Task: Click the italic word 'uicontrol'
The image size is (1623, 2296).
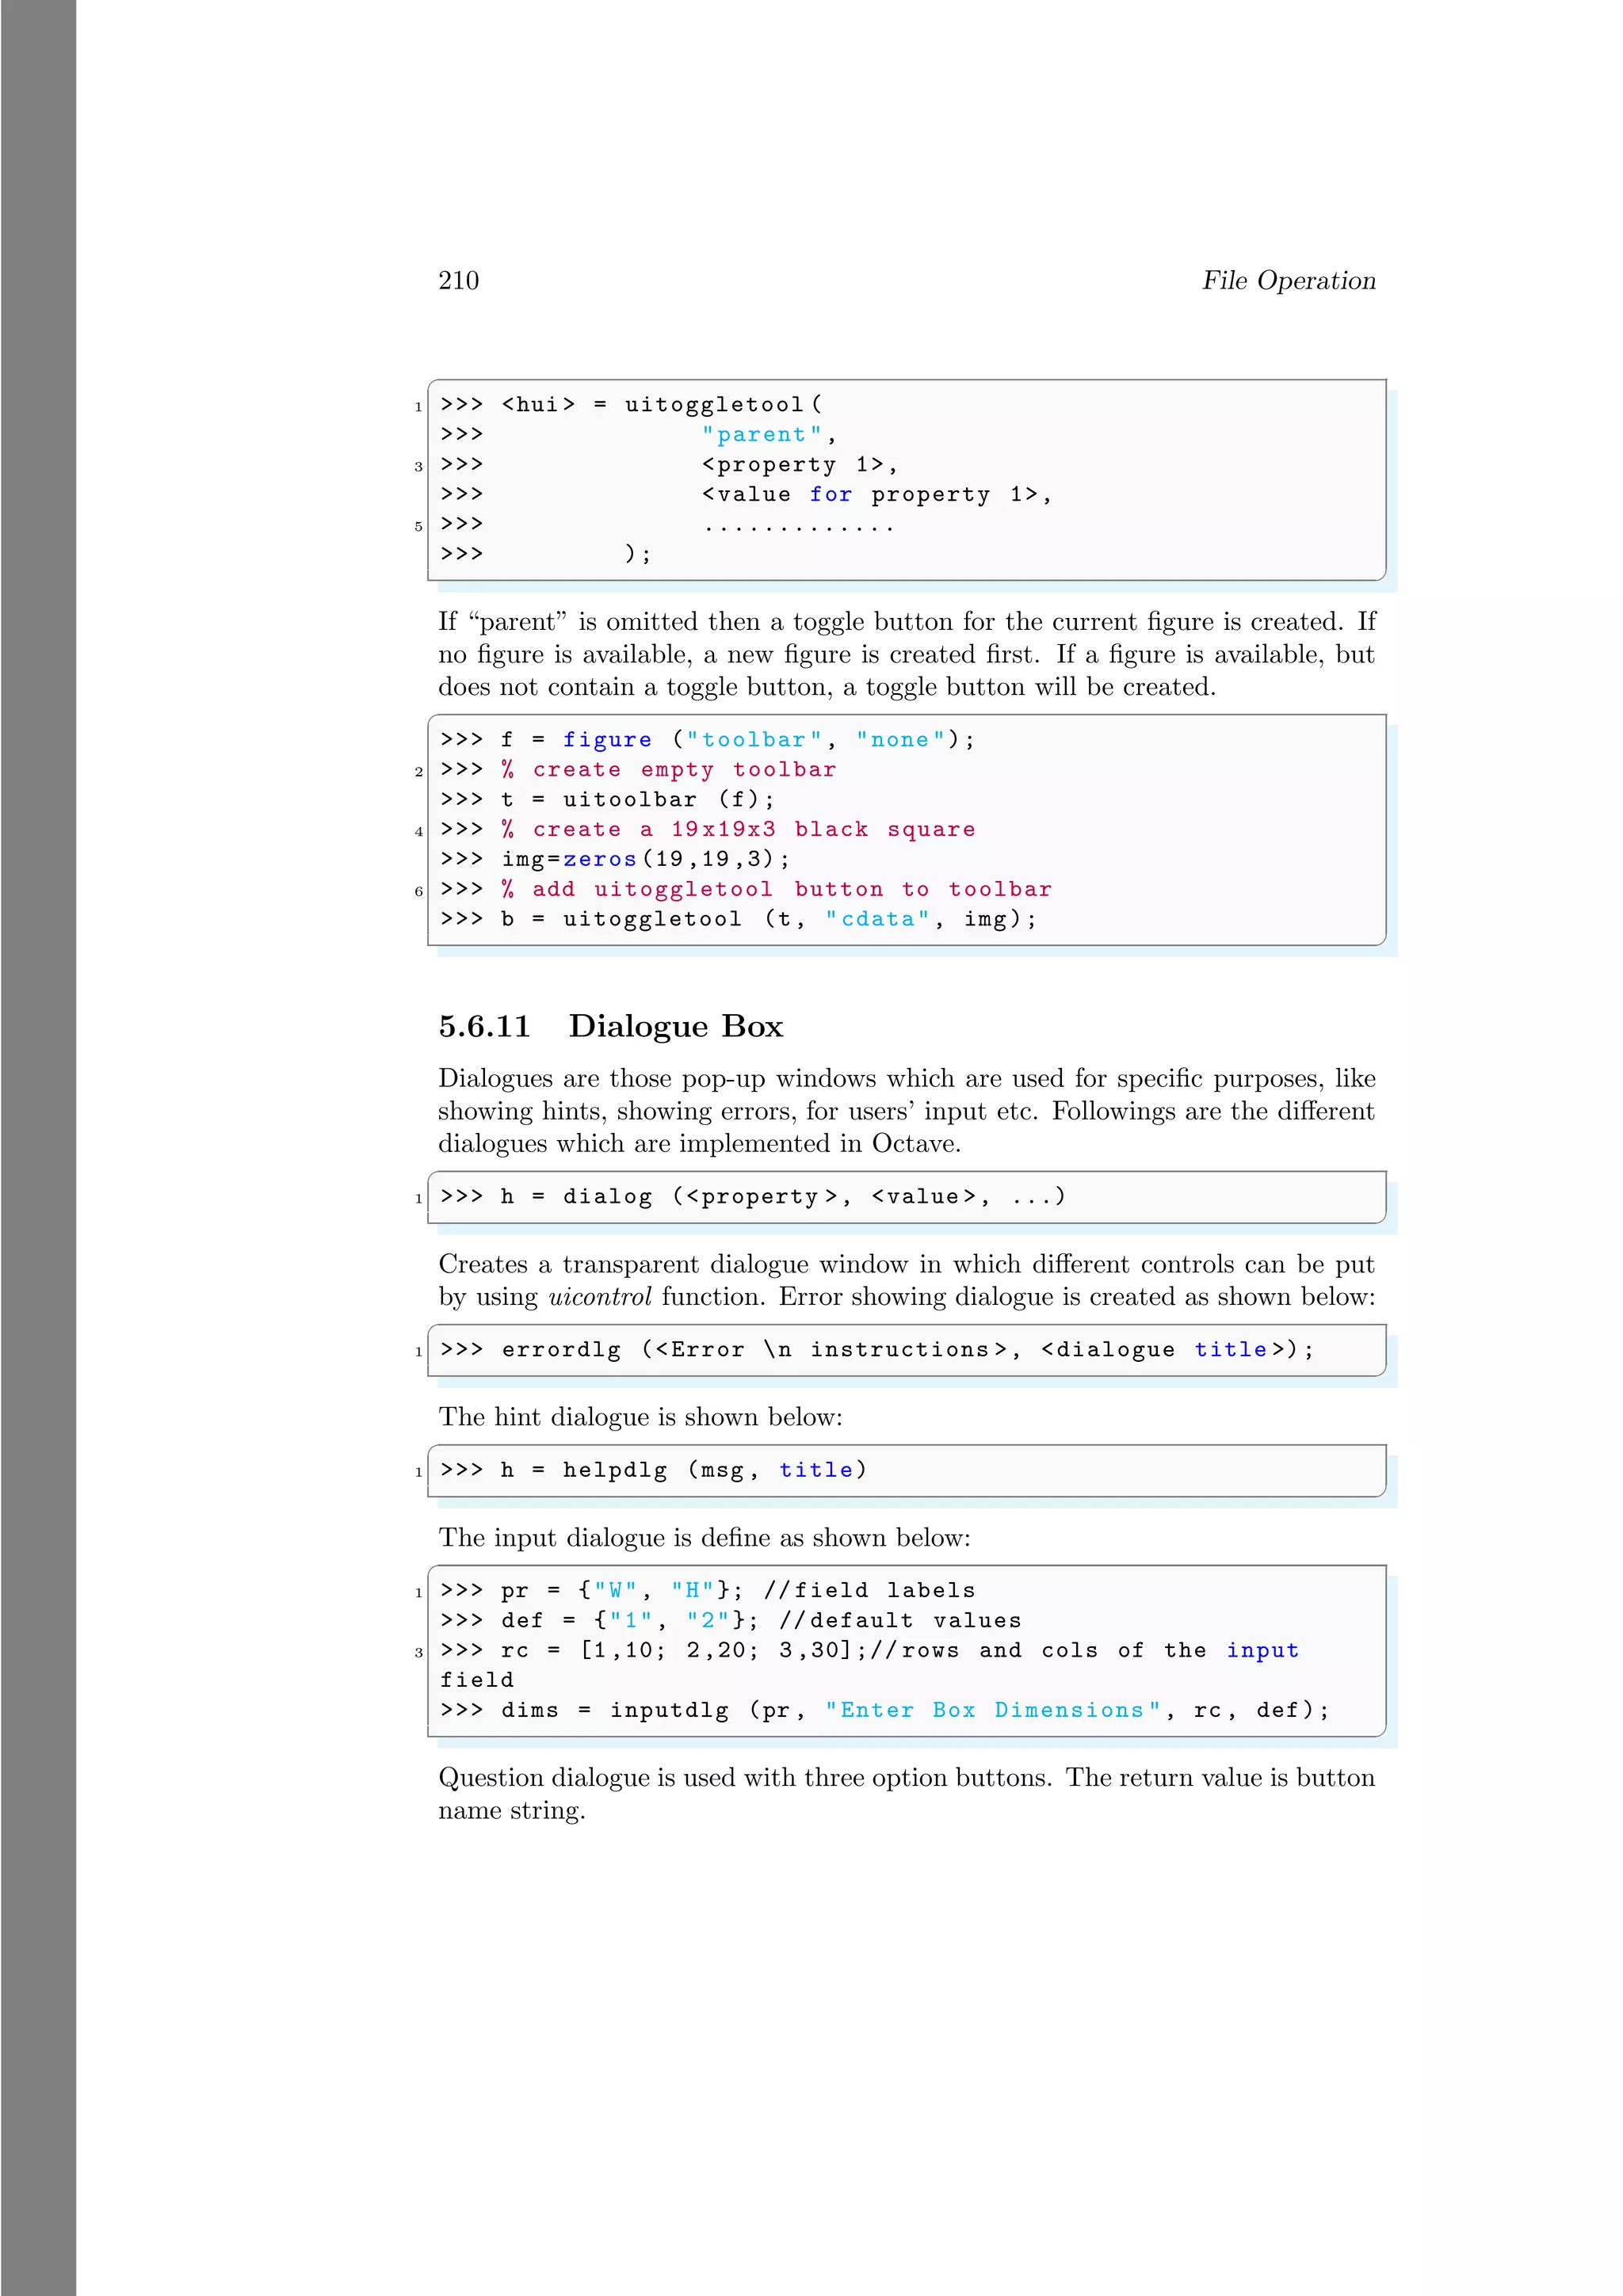Action: [x=600, y=1297]
